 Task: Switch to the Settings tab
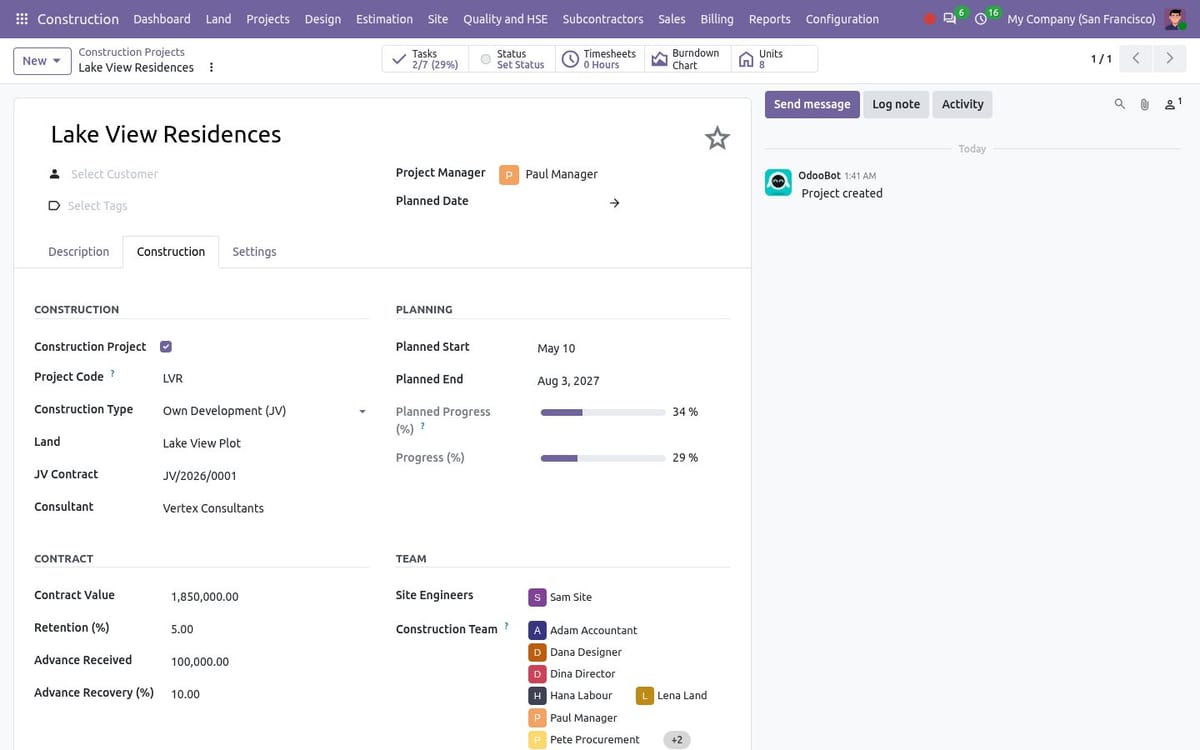click(254, 252)
